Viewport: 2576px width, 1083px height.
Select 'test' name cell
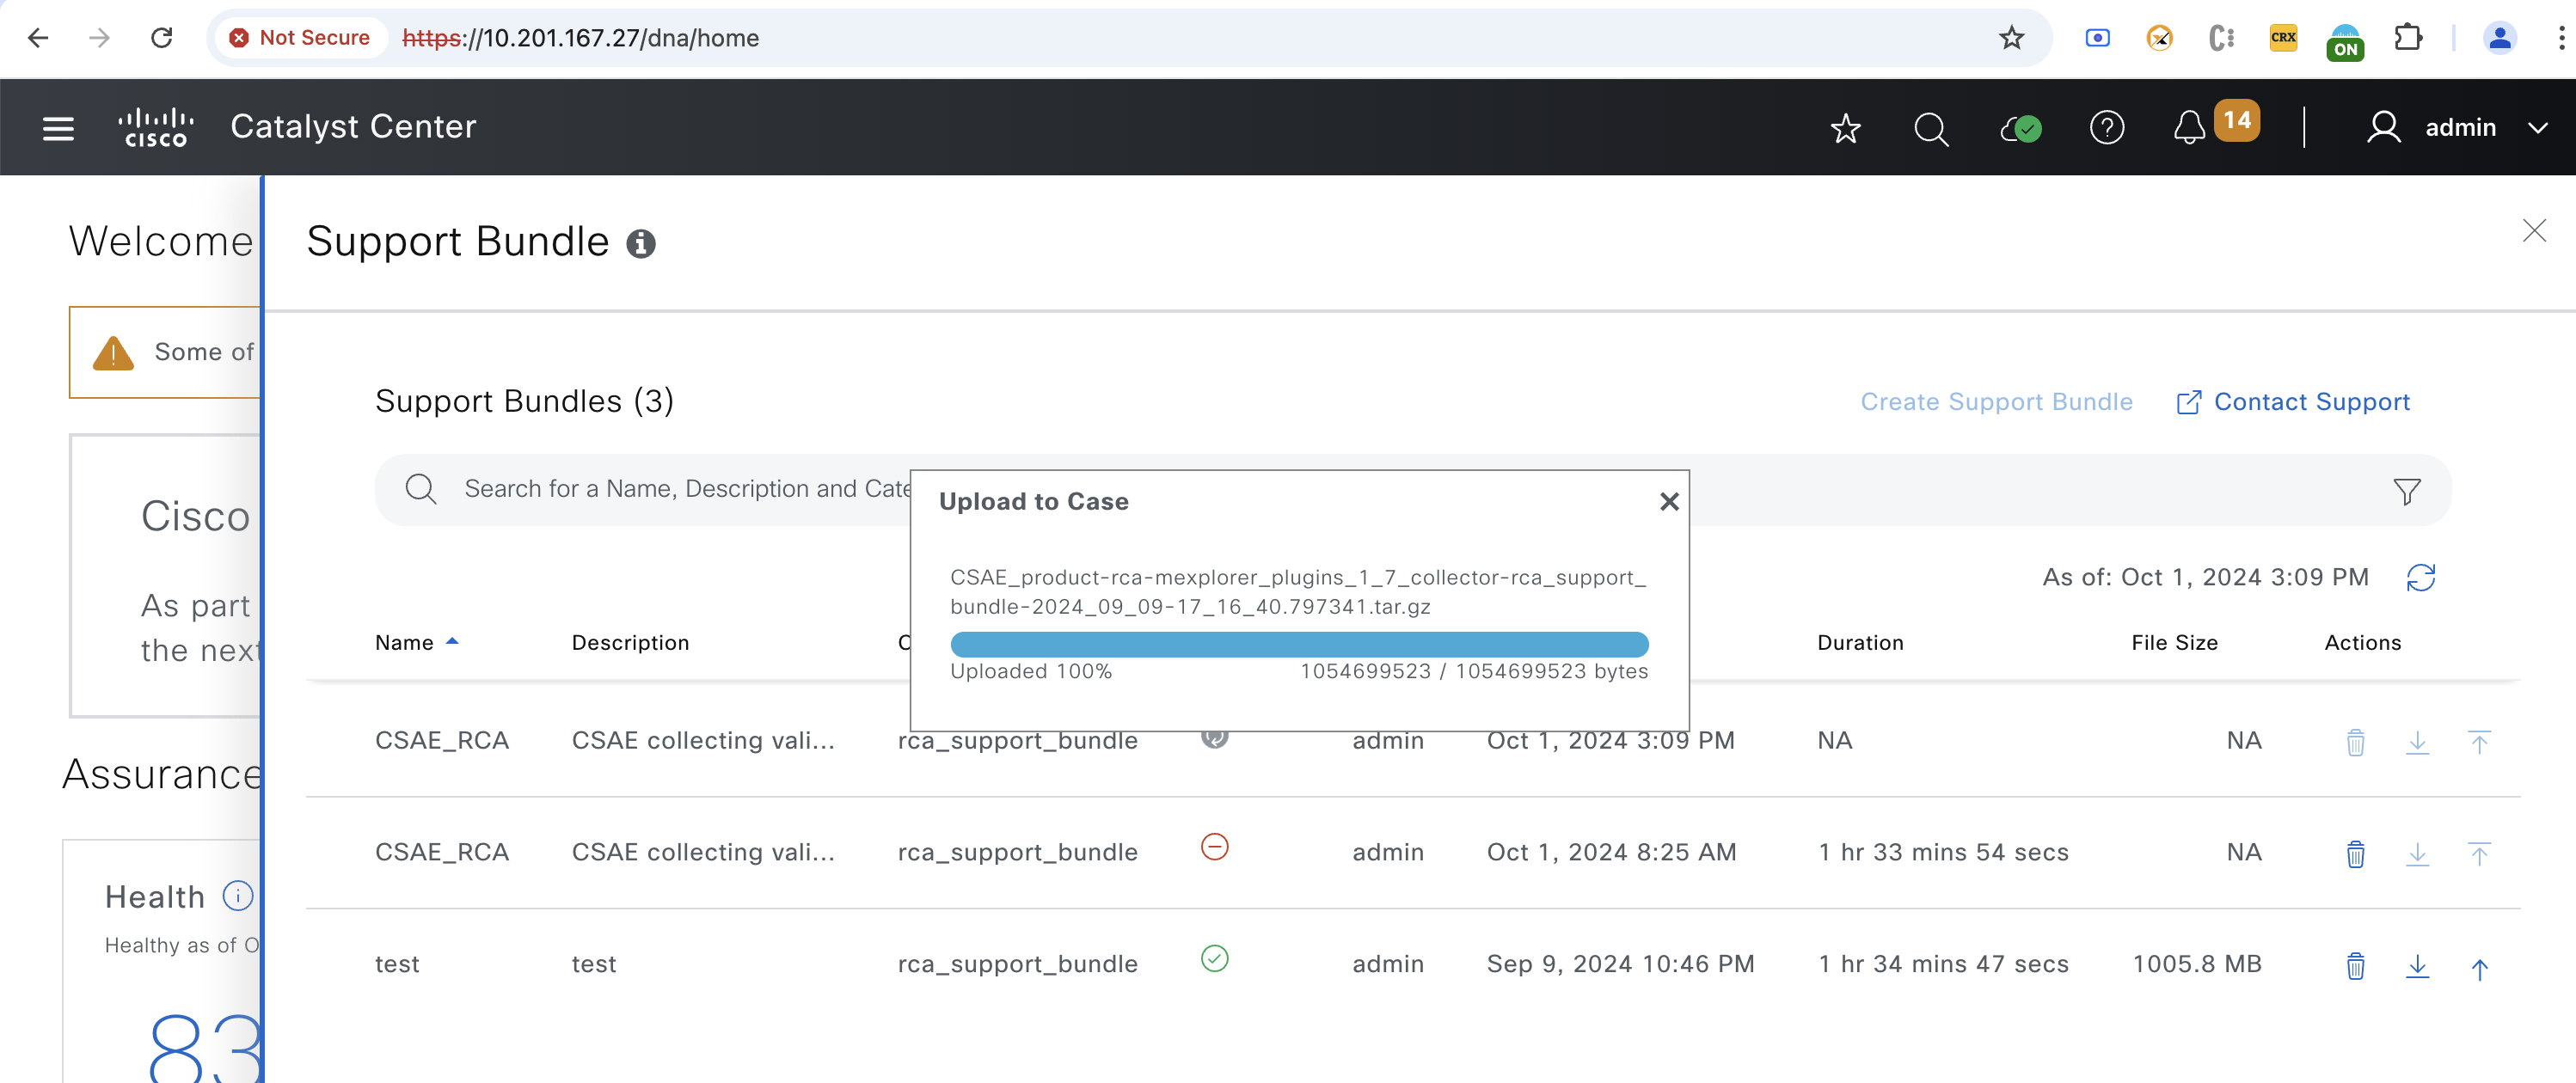pyautogui.click(x=397, y=964)
